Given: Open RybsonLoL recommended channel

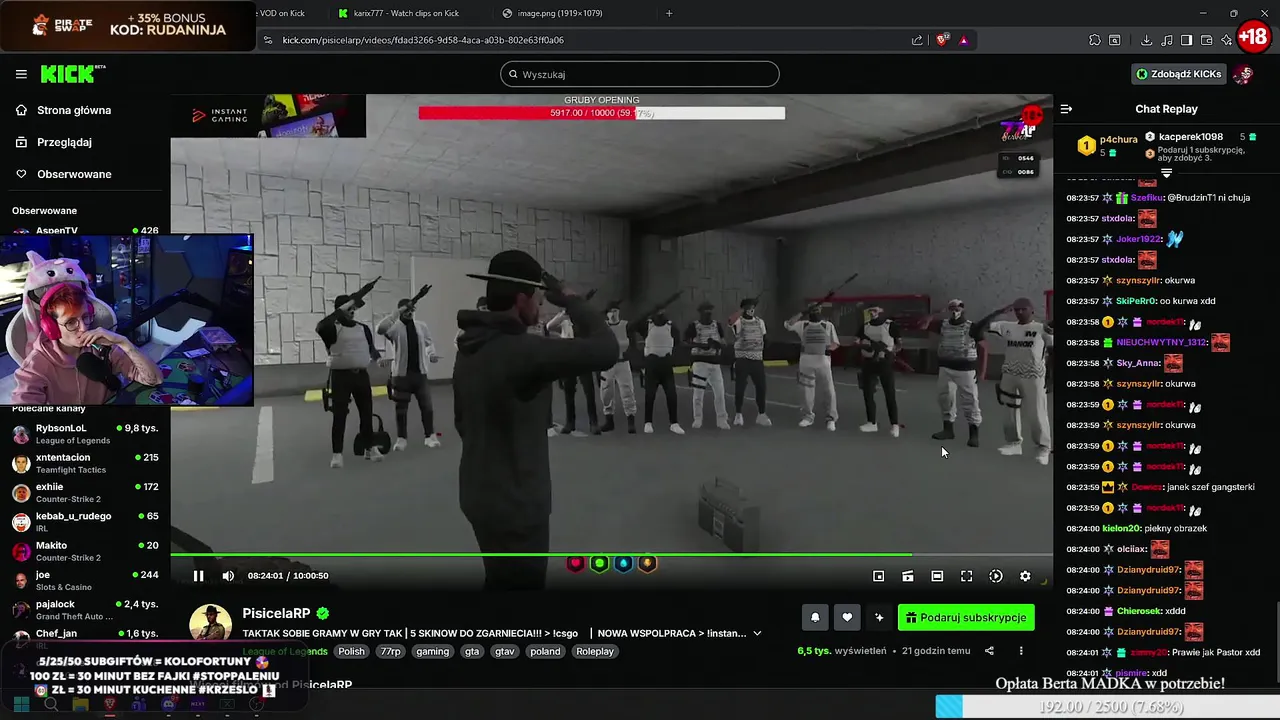Looking at the screenshot, I should (x=85, y=434).
